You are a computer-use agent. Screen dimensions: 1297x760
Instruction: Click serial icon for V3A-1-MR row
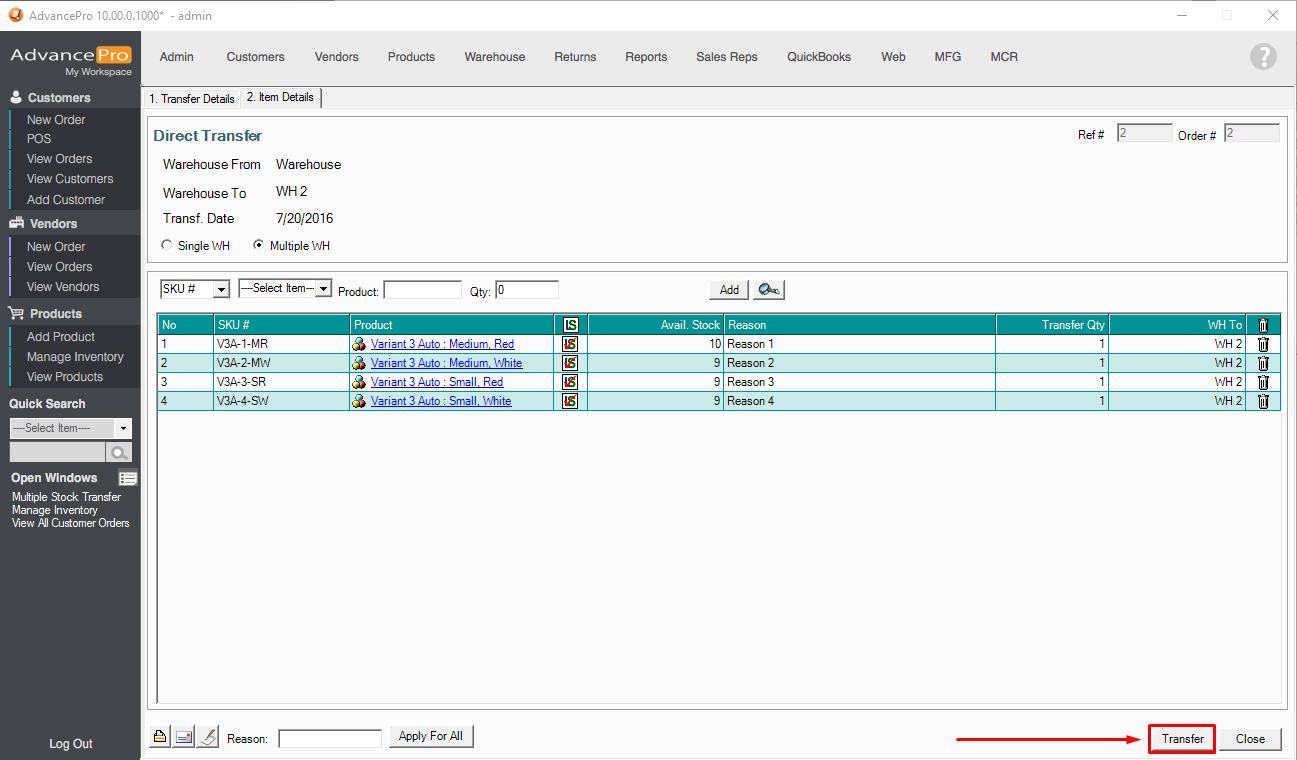pos(570,344)
